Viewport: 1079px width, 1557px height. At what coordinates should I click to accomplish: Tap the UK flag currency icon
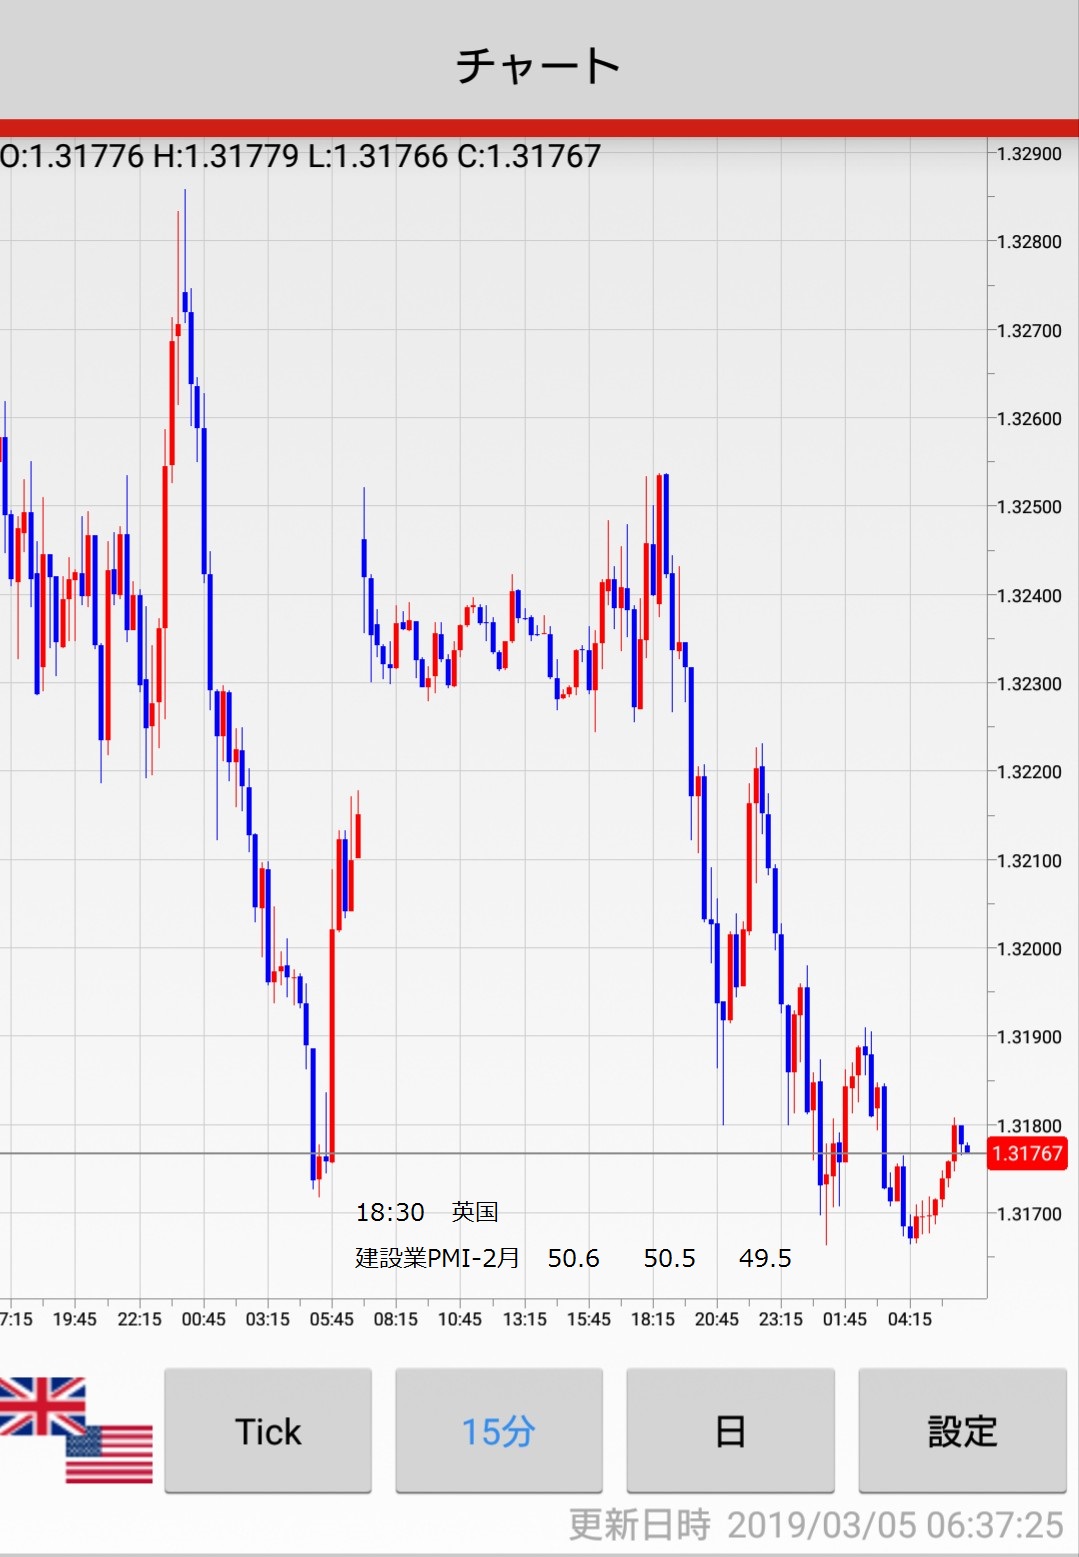tap(40, 1405)
